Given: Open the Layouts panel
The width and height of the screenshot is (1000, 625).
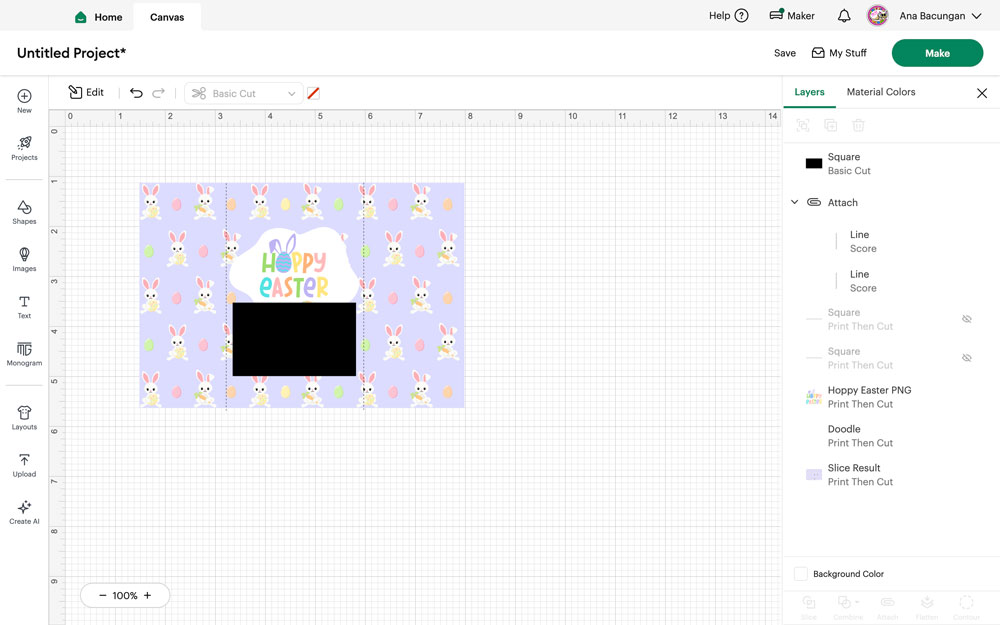Looking at the screenshot, I should click(x=24, y=417).
